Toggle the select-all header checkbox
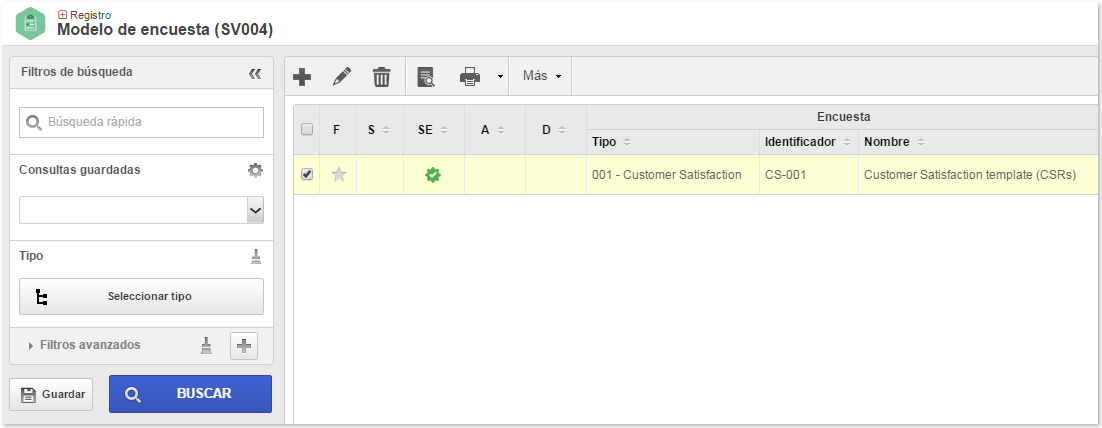Screen dimensions: 1102x428 point(306,129)
